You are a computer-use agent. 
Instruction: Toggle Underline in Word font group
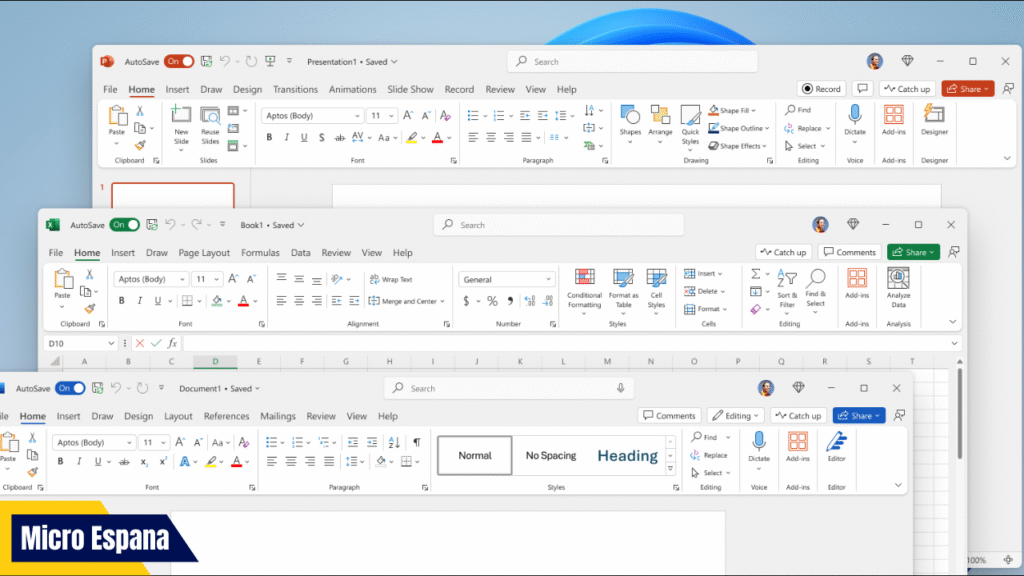(x=98, y=462)
